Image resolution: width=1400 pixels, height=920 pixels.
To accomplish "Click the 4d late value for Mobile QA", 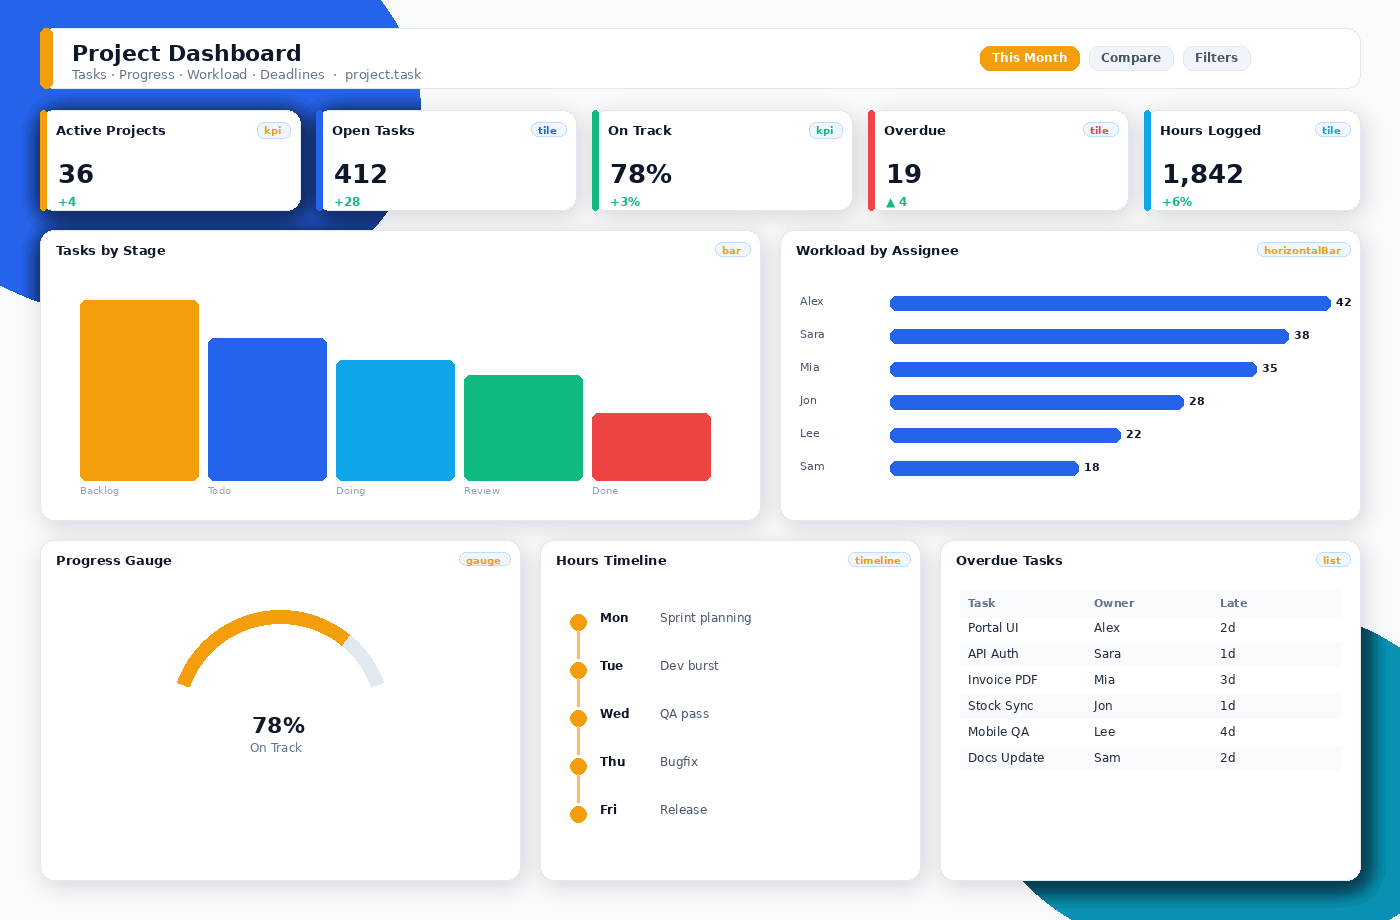I will (x=1228, y=732).
